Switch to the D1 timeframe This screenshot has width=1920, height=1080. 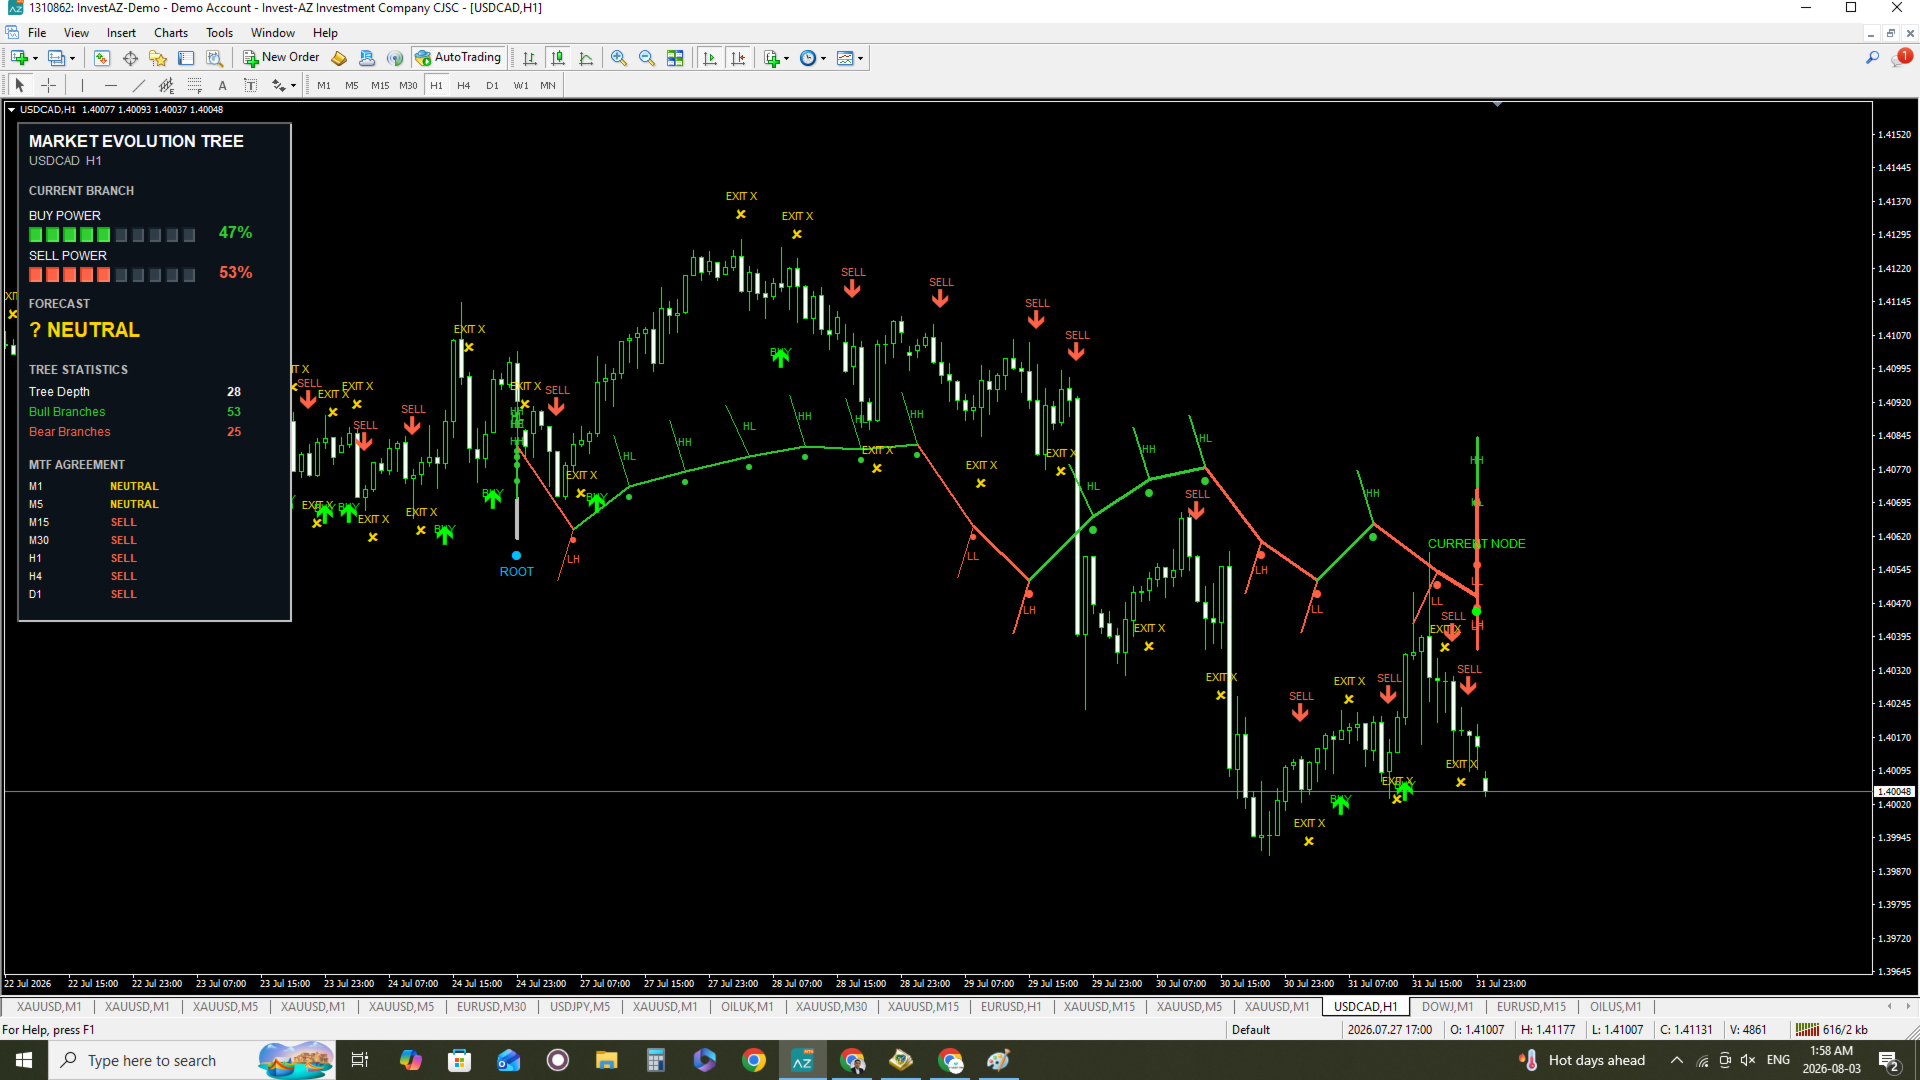tap(492, 85)
